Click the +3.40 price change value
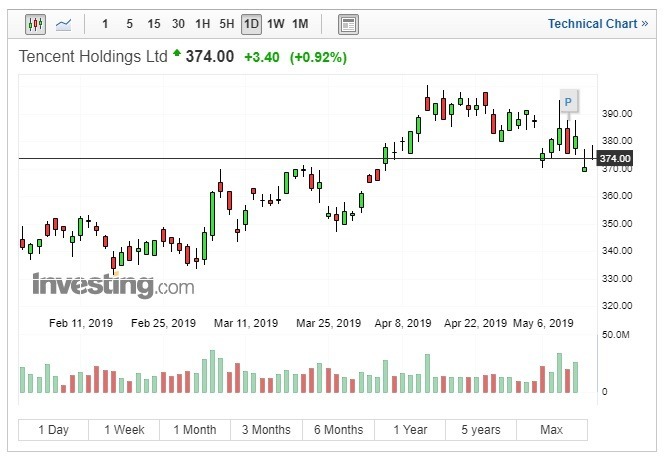Screen dimensions: 671x461 click(261, 57)
